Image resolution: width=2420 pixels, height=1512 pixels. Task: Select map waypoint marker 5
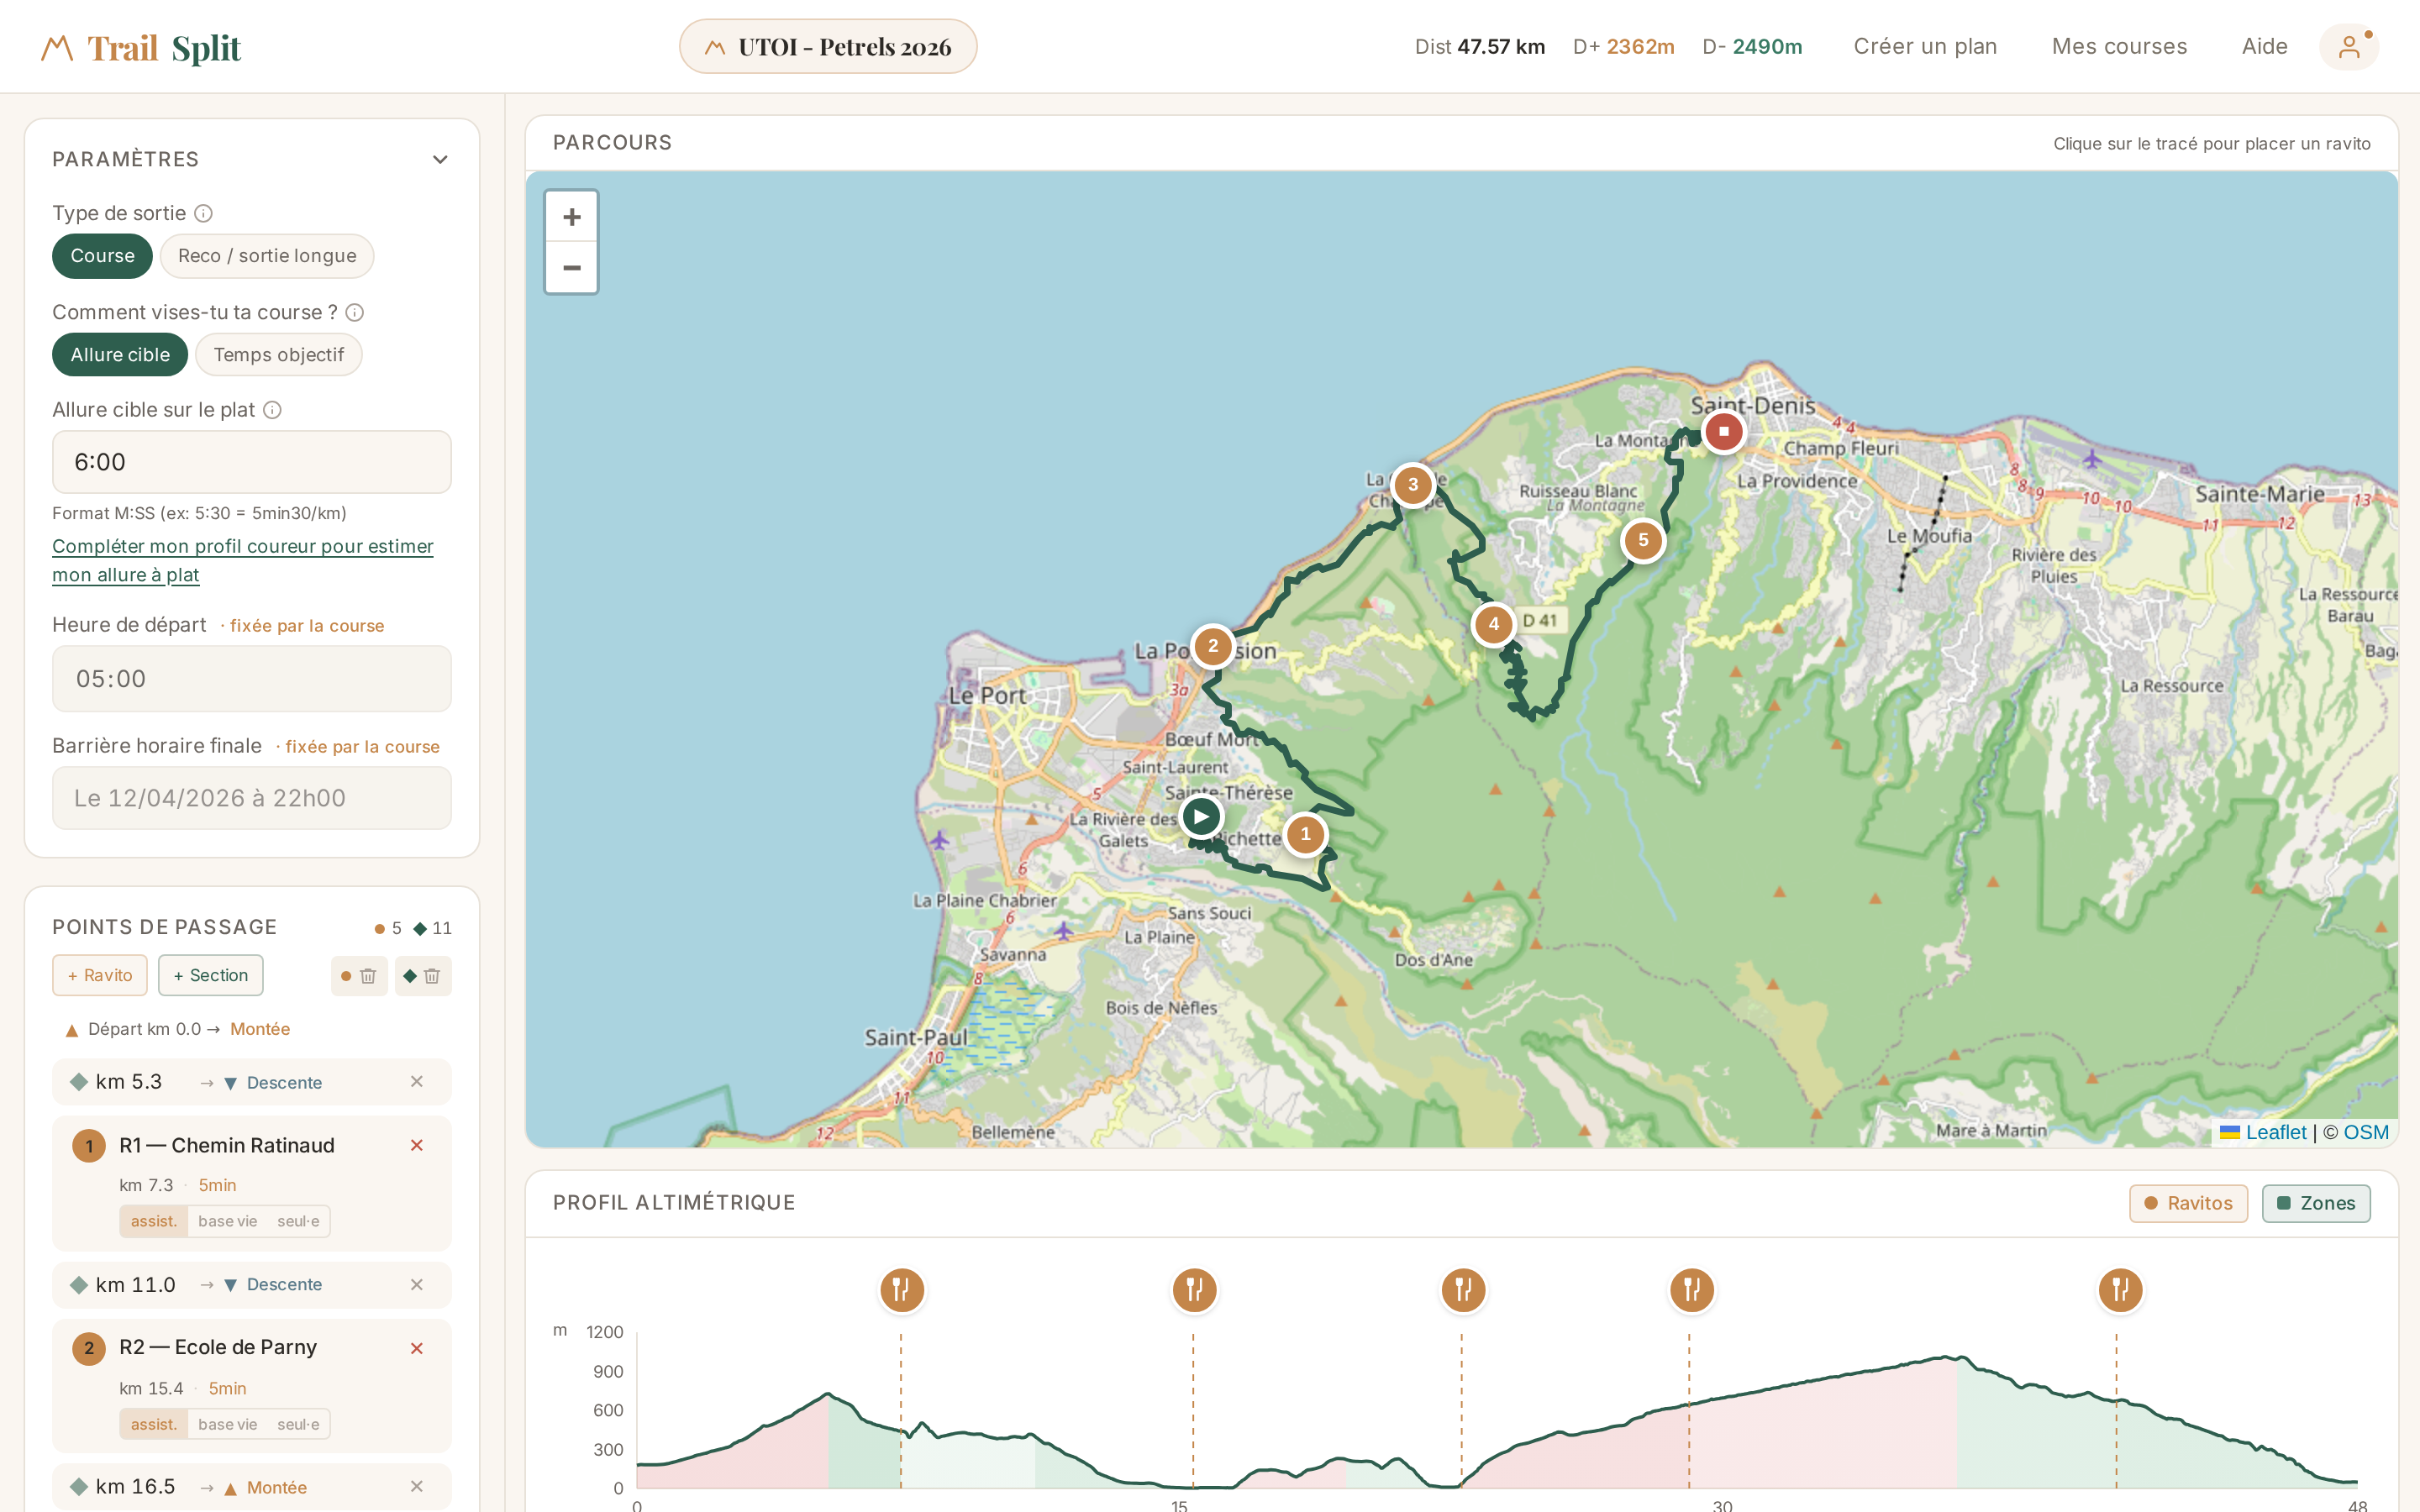[x=1642, y=541]
